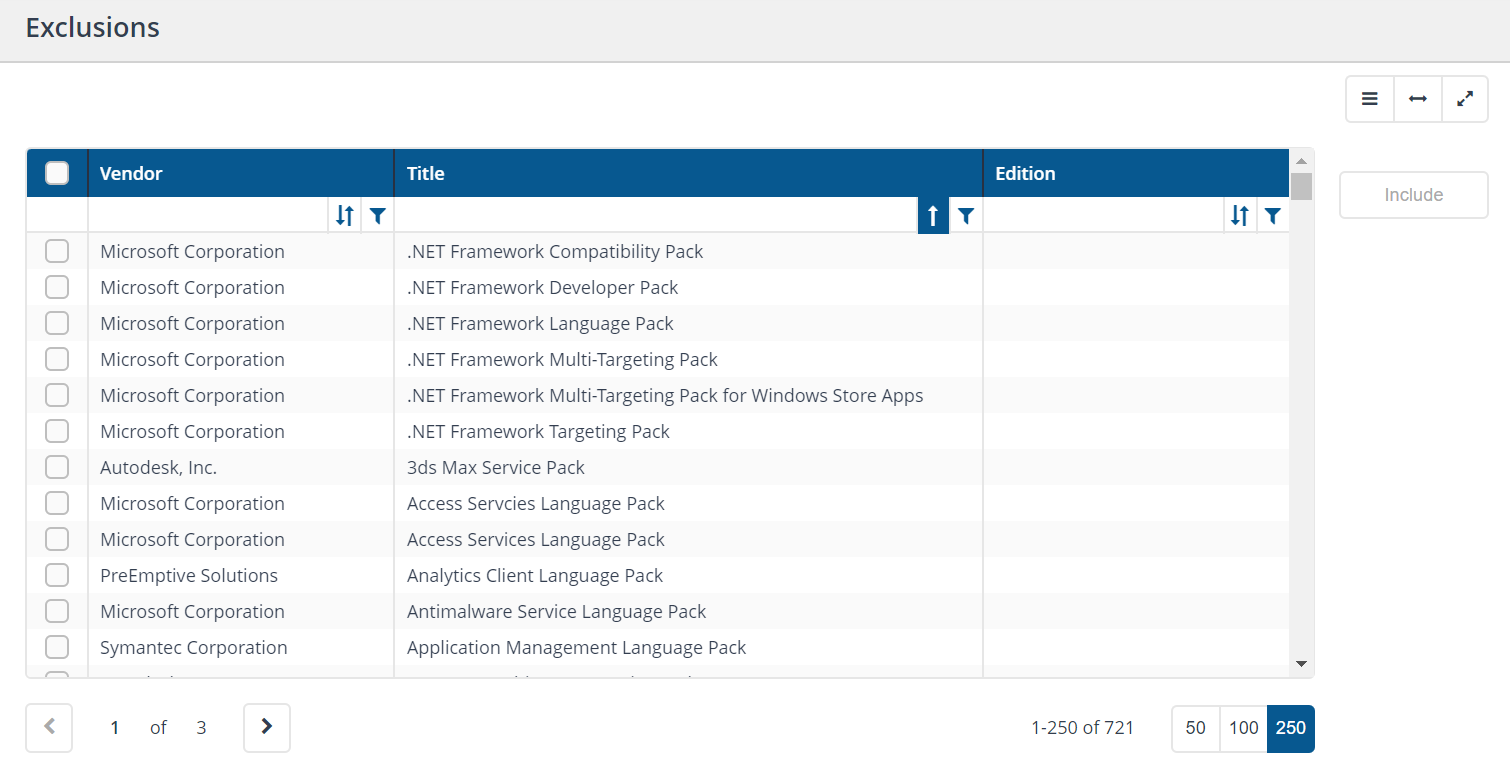
Task: Click the Include button
Action: (1413, 195)
